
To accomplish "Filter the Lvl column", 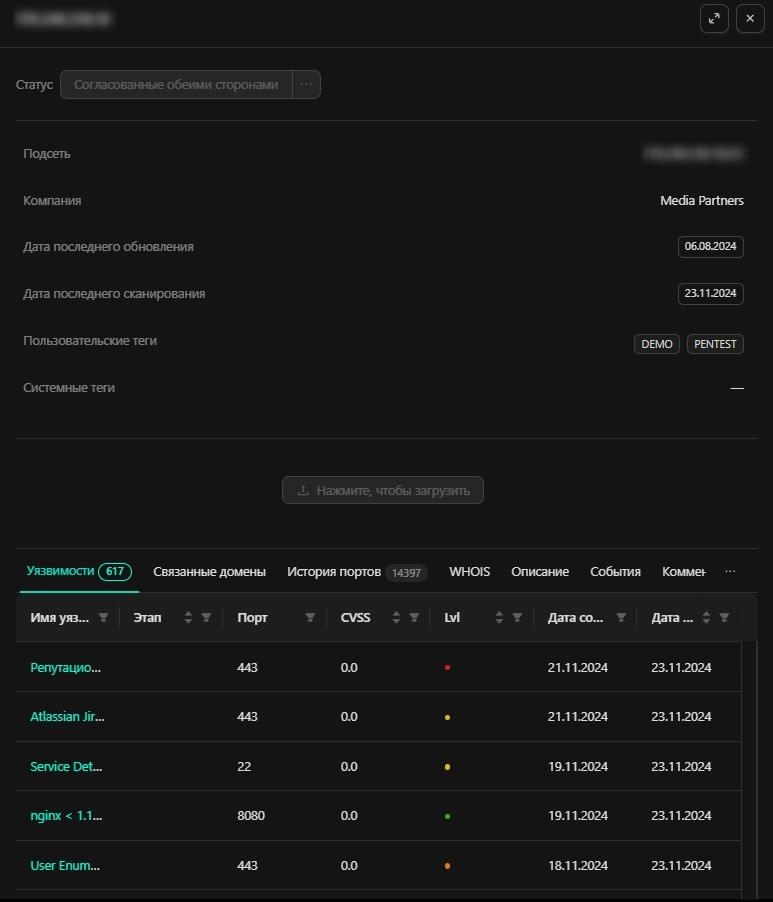I will coord(517,618).
